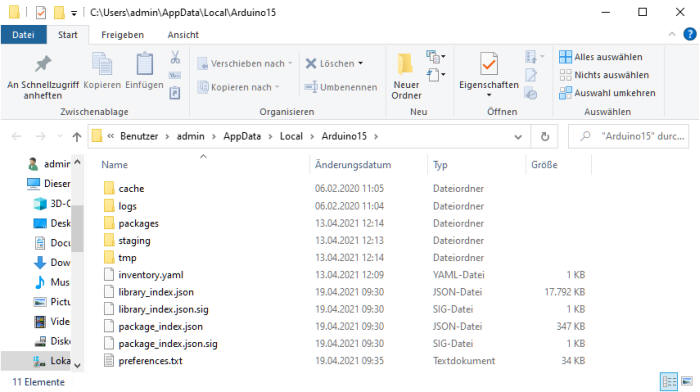Open recent locations dropdown arrow
700x392 pixels.
click(x=60, y=137)
